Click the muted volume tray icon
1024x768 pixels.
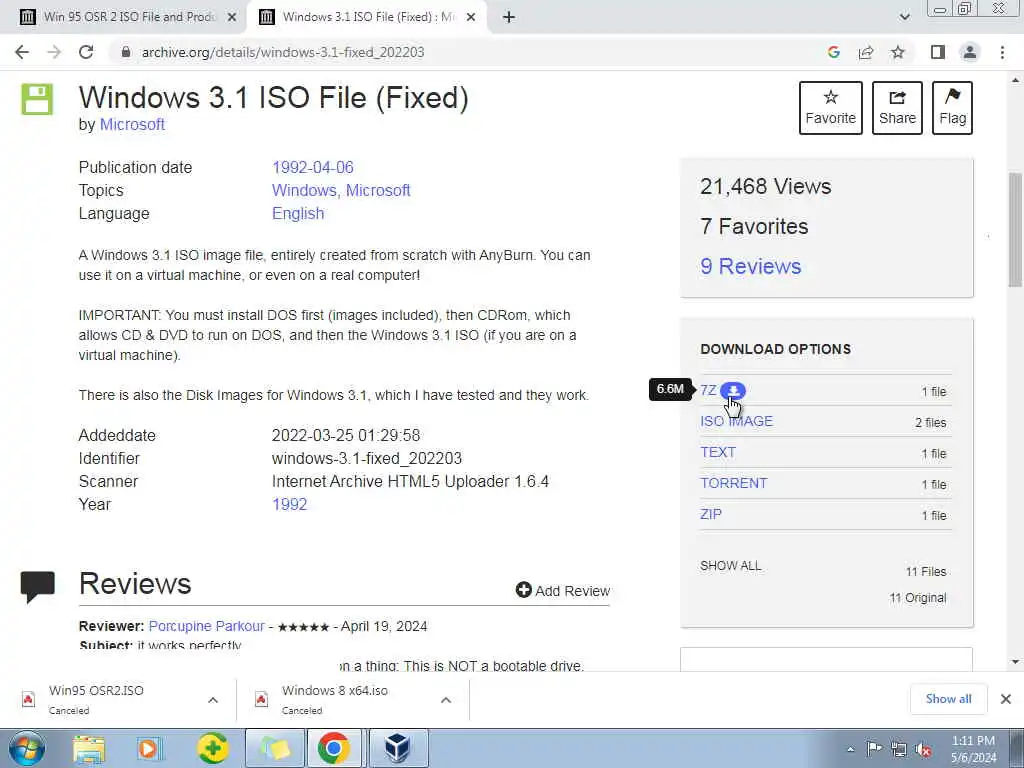pyautogui.click(x=923, y=749)
